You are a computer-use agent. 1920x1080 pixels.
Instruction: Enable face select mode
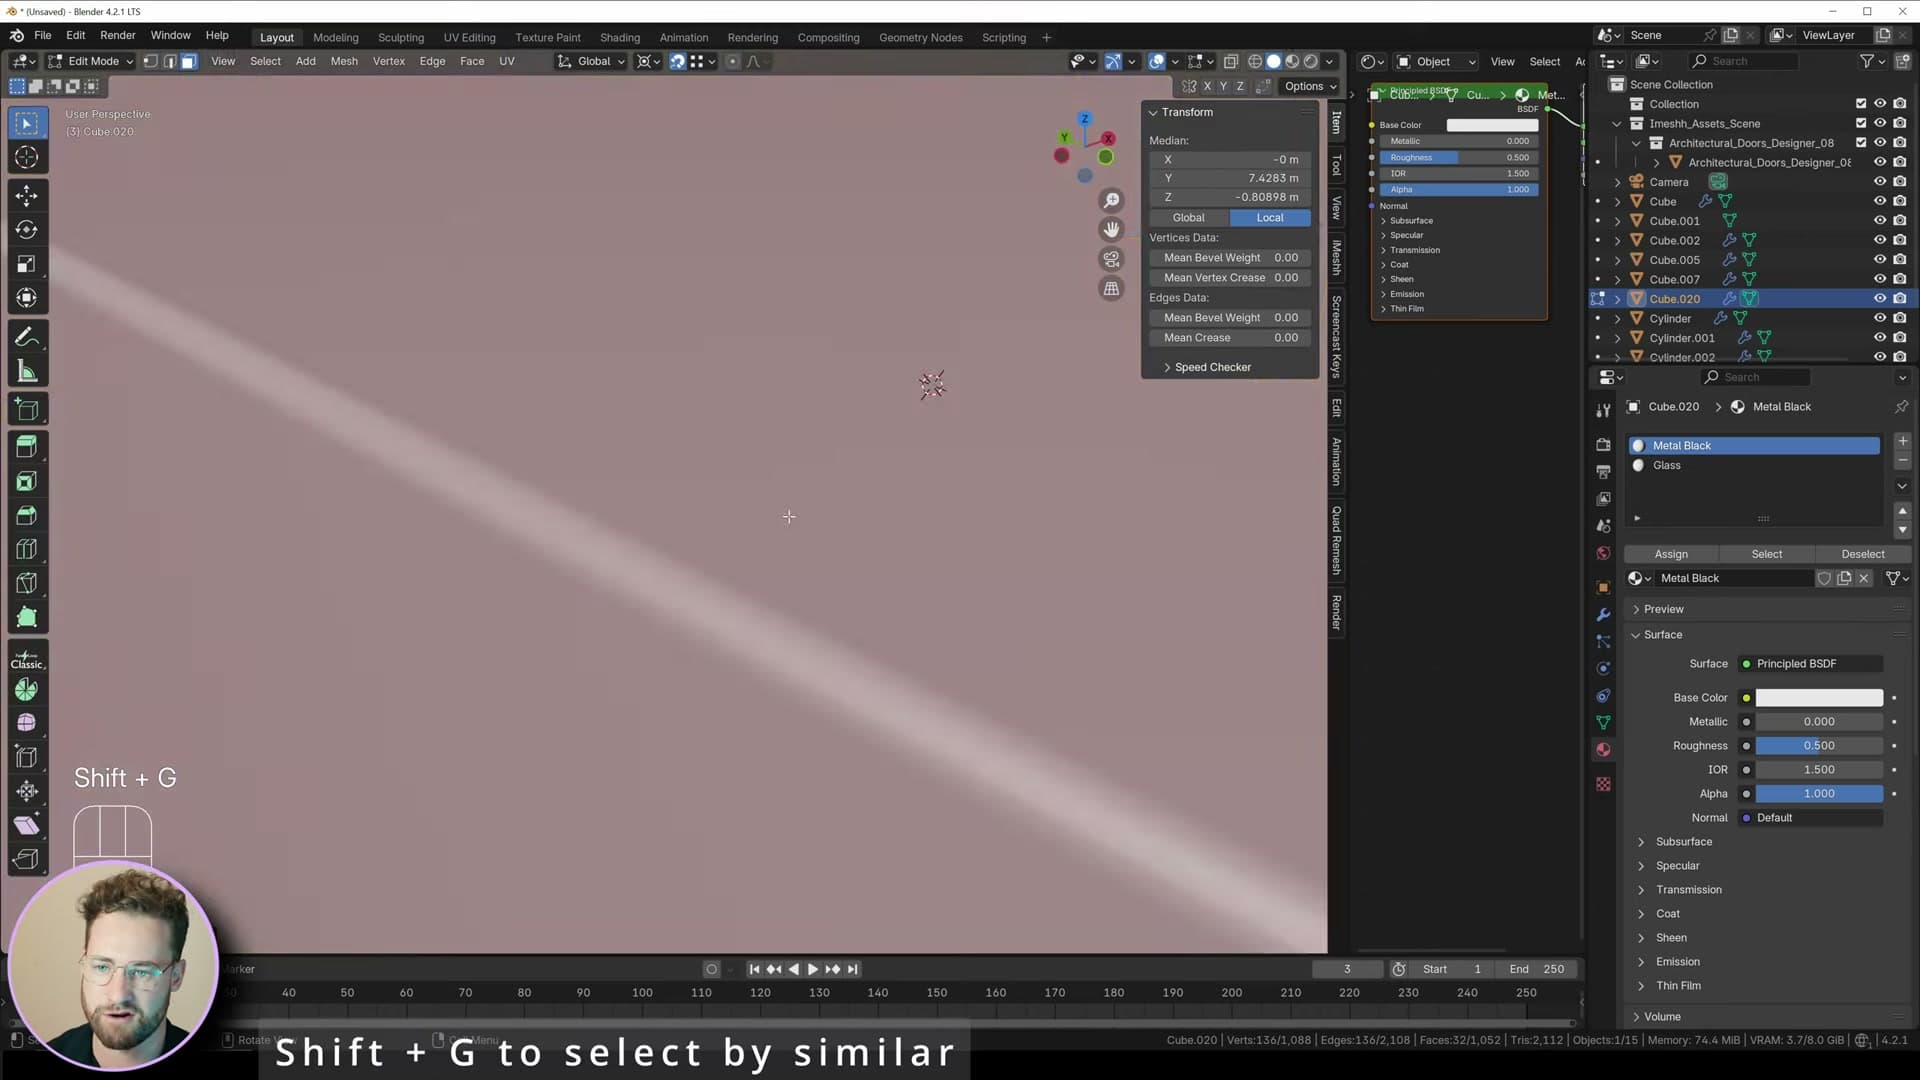[x=188, y=61]
